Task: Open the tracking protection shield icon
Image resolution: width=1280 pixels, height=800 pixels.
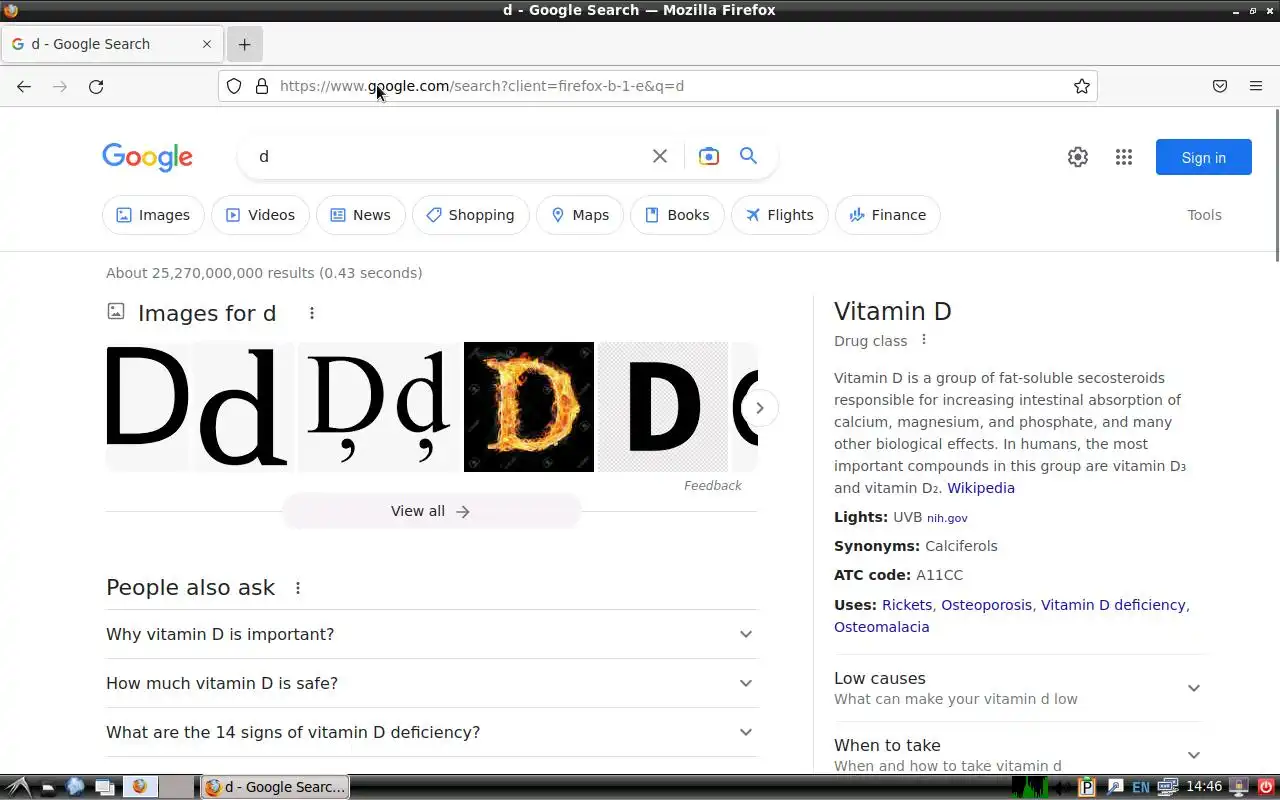Action: (234, 86)
